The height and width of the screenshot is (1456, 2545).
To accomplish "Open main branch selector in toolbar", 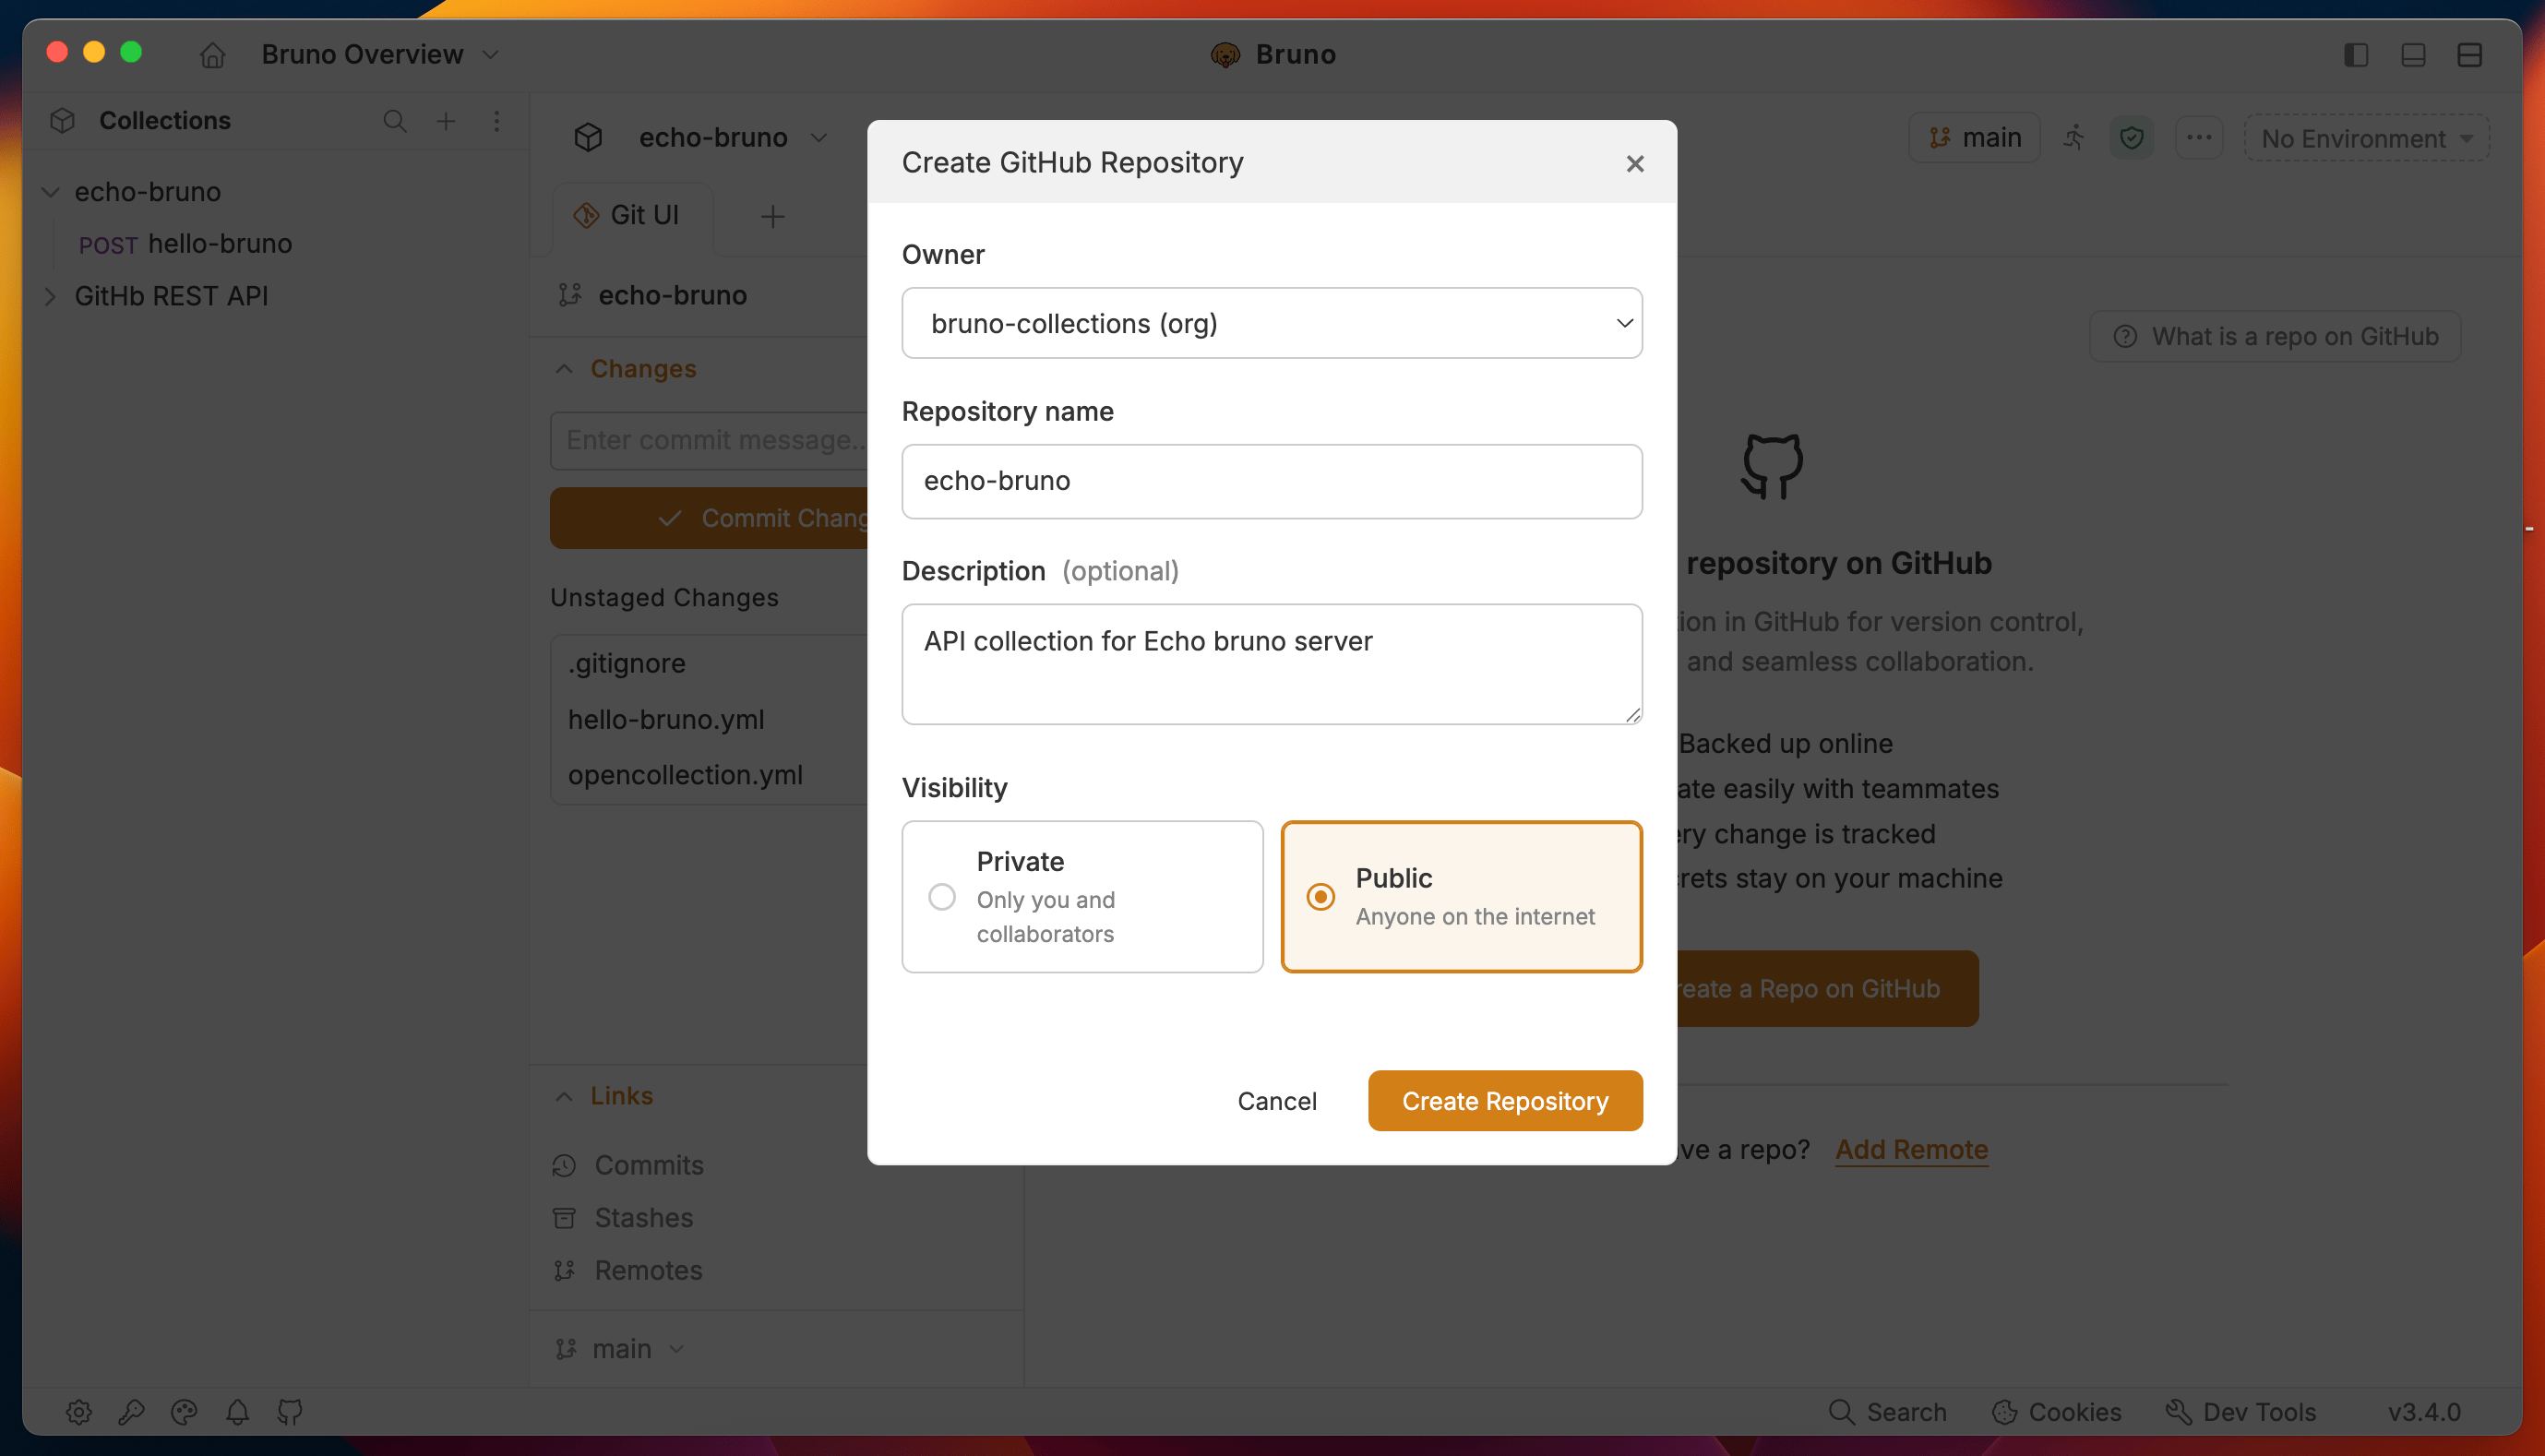I will (1975, 138).
